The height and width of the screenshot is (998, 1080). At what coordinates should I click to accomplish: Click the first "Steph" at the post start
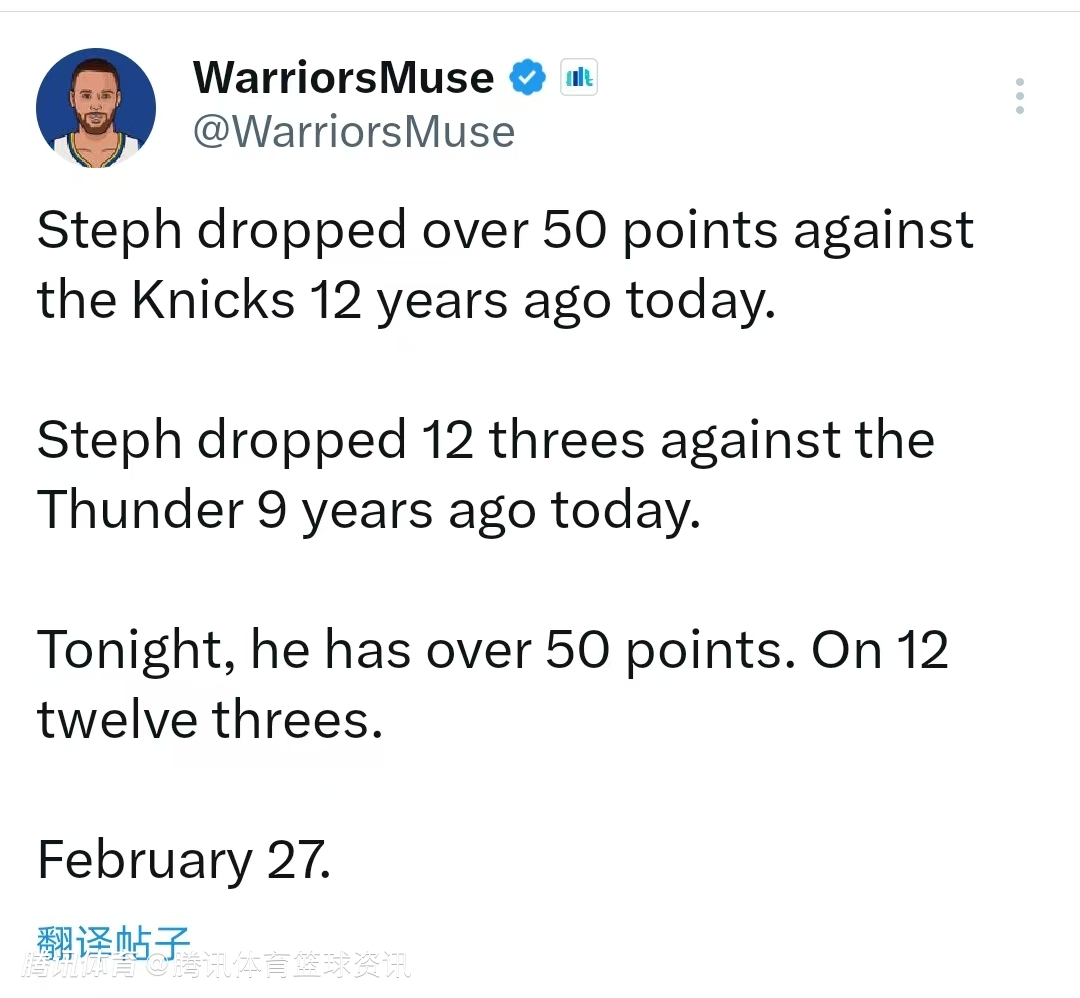click(109, 231)
